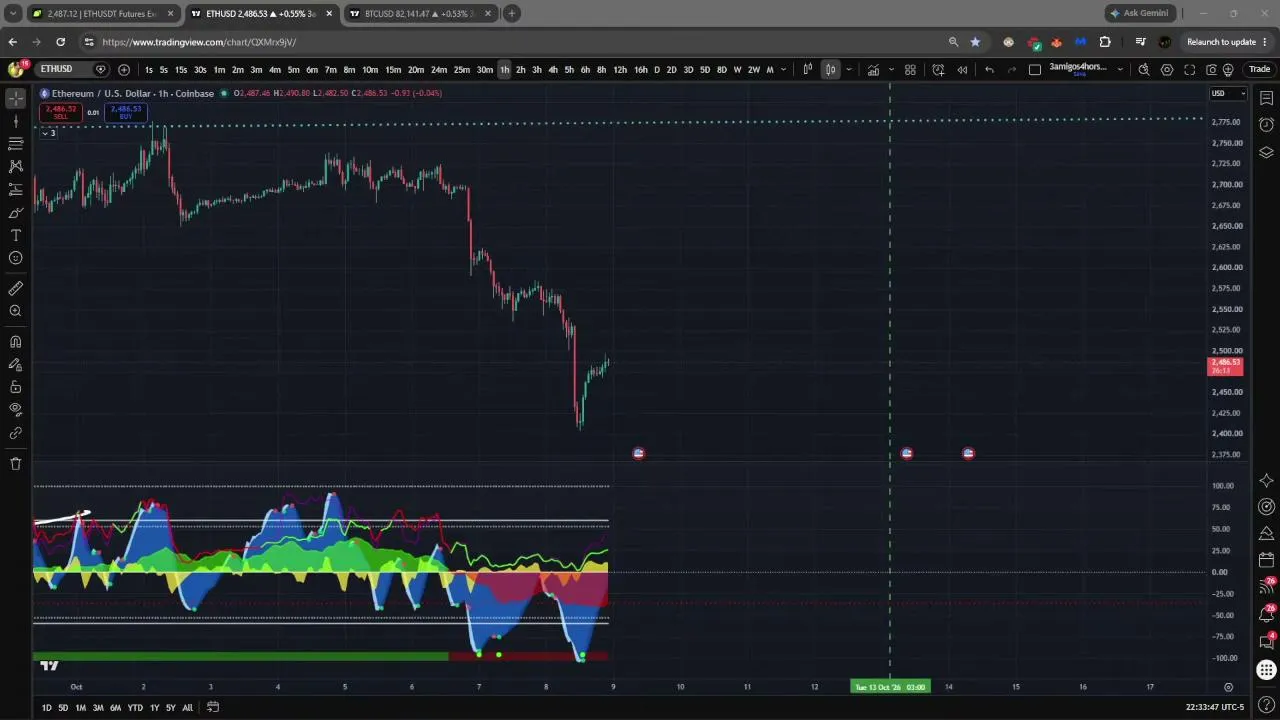
Task: Click the Trade button
Action: point(1260,70)
